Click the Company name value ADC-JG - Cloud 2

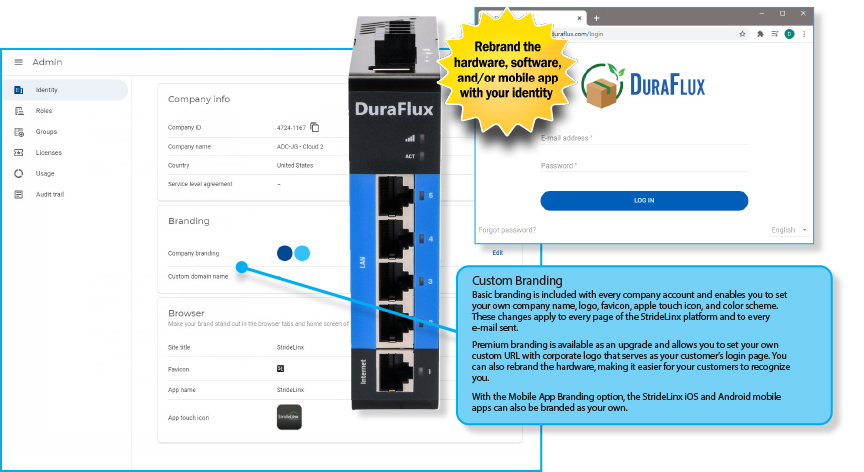(300, 147)
